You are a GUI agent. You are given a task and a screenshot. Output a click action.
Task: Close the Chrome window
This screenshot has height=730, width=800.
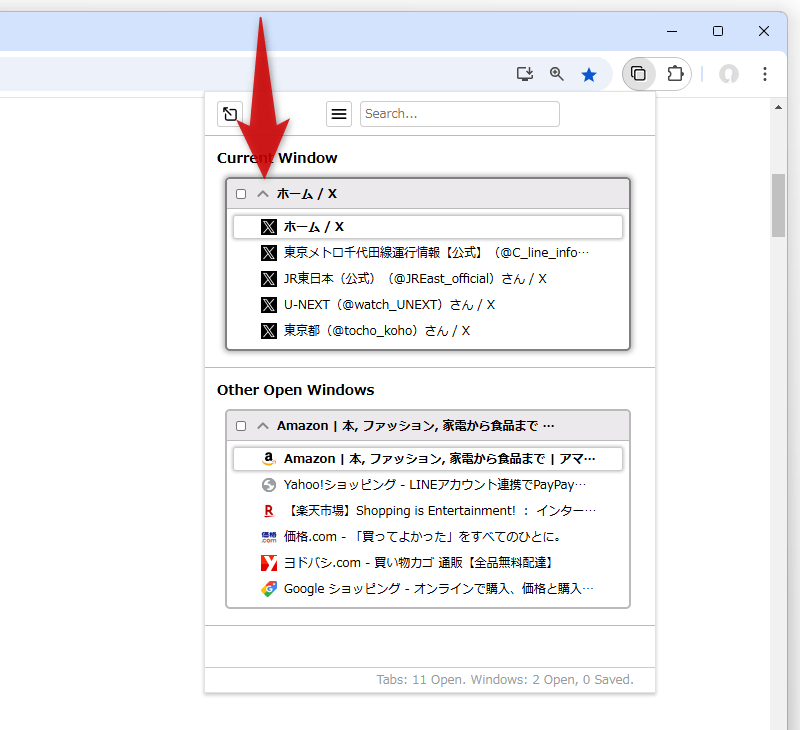click(x=764, y=31)
